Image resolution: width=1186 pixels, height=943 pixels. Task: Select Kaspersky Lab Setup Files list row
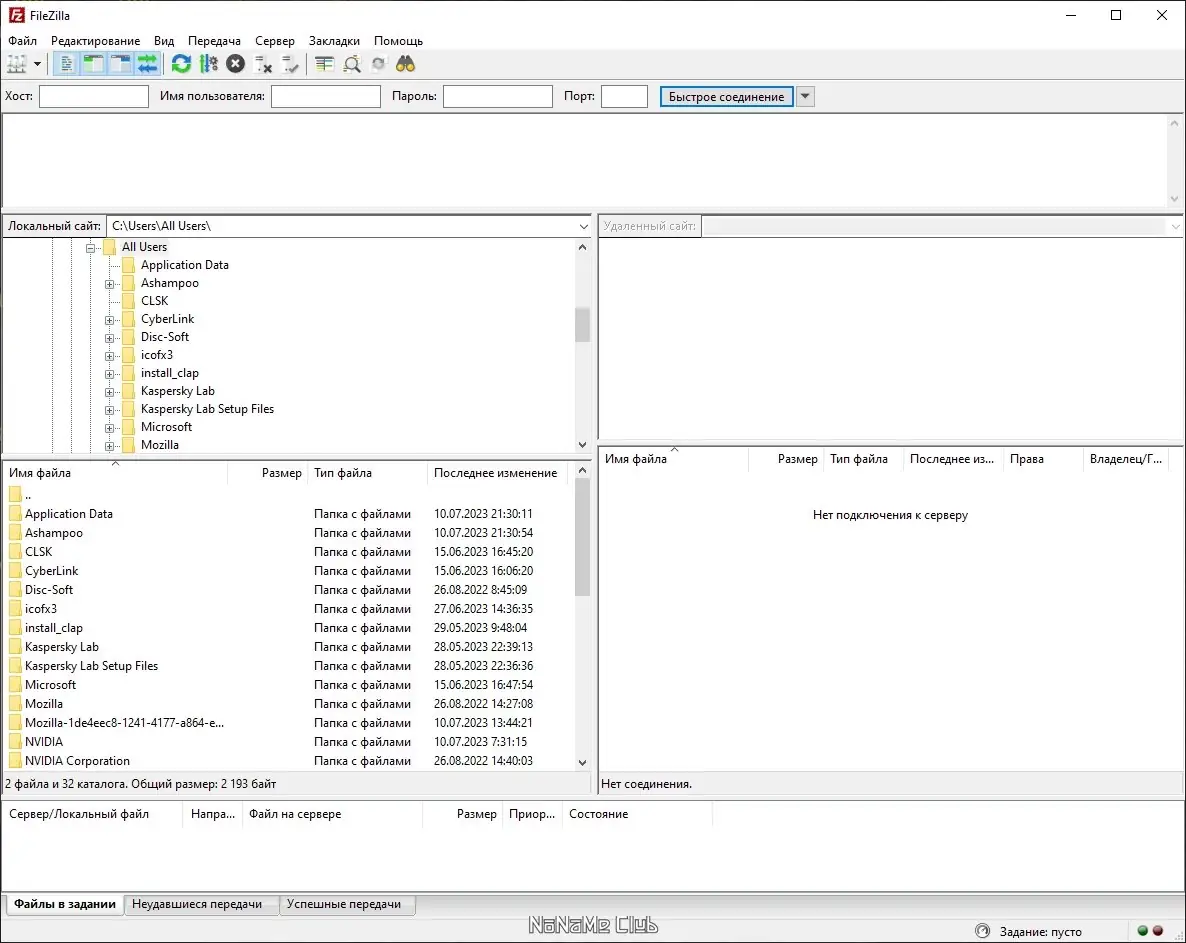pos(287,666)
